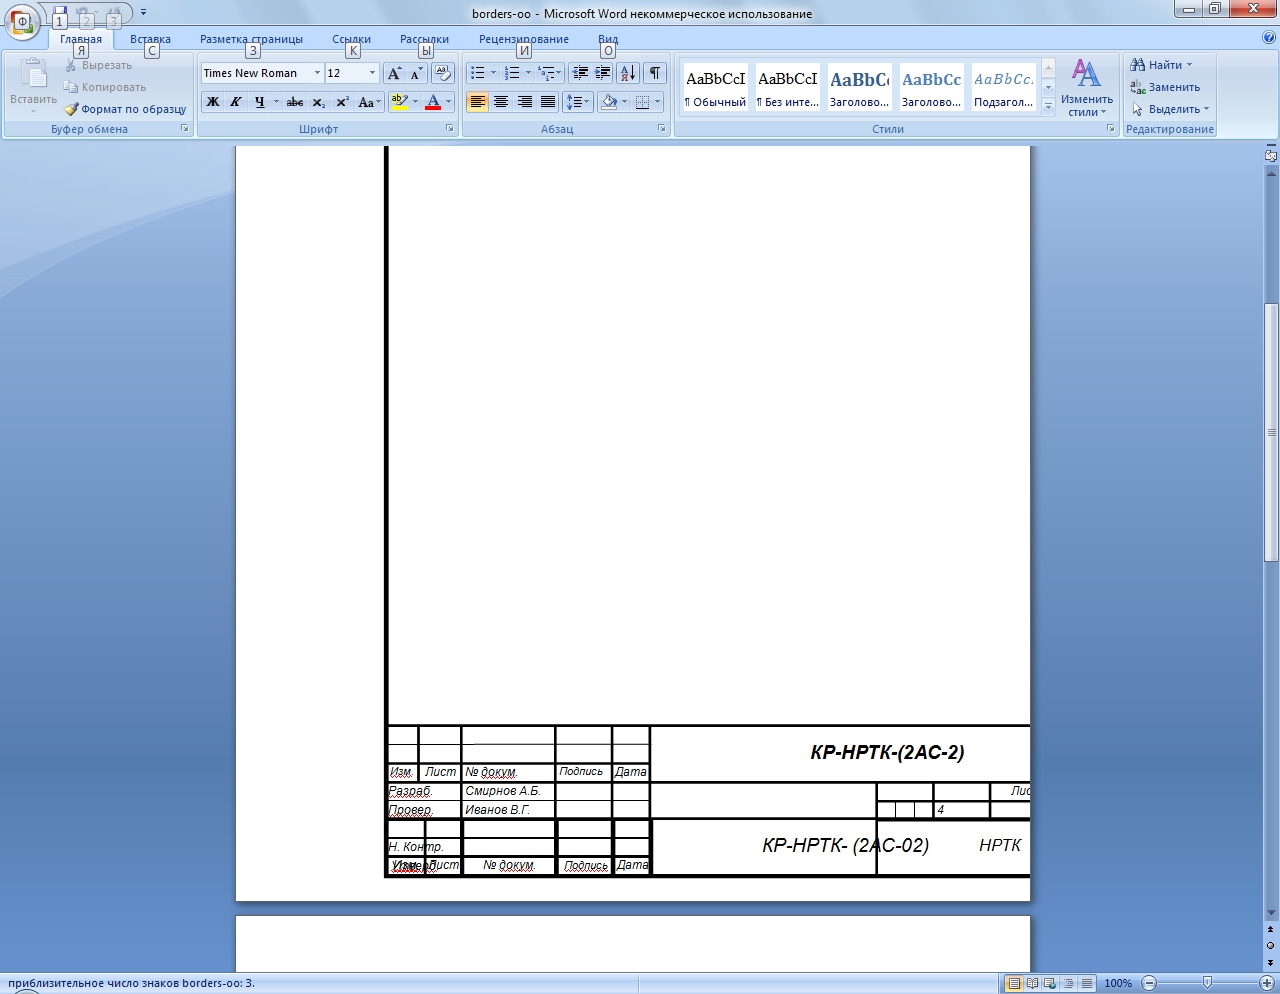Click the Заменить (Replace) button

coord(1165,87)
